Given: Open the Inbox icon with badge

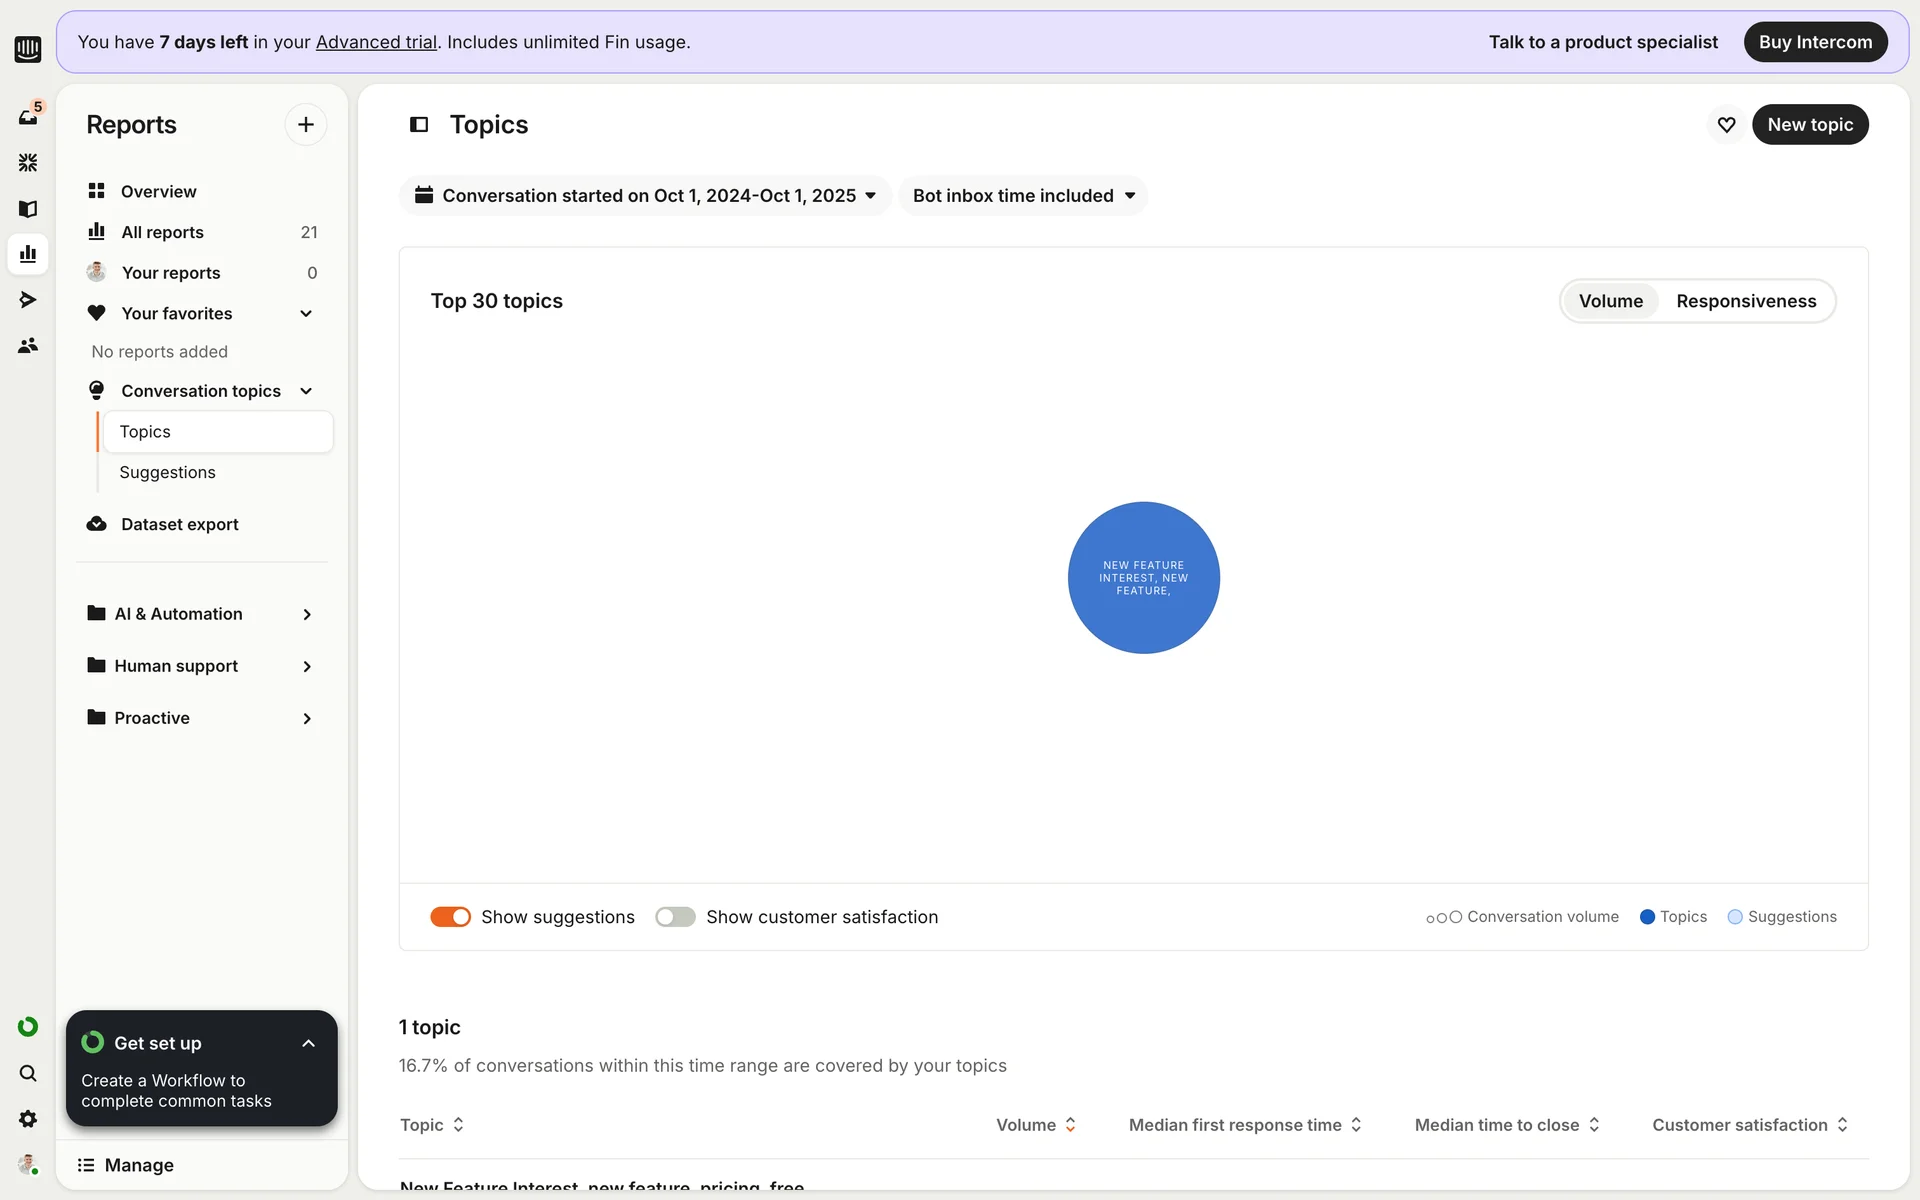Looking at the screenshot, I should tap(28, 116).
